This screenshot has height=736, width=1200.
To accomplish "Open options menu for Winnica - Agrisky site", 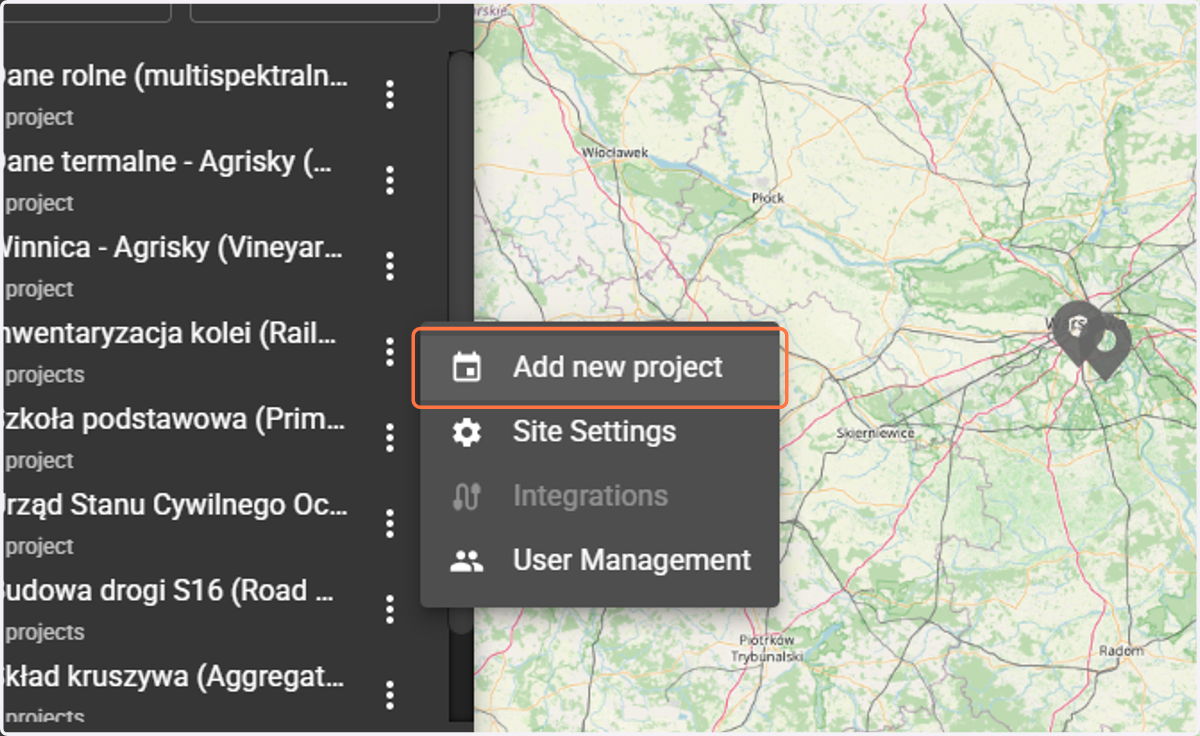I will [x=390, y=266].
